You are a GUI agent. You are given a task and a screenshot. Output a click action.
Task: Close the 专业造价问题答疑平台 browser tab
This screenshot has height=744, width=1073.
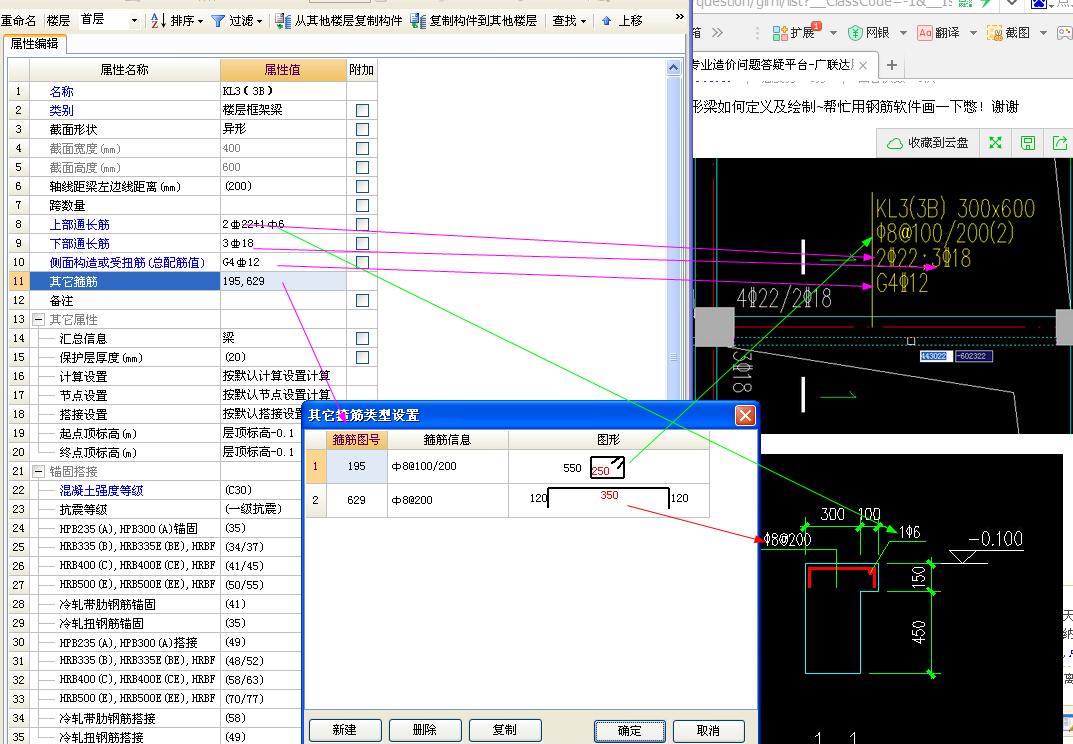pyautogui.click(x=863, y=65)
